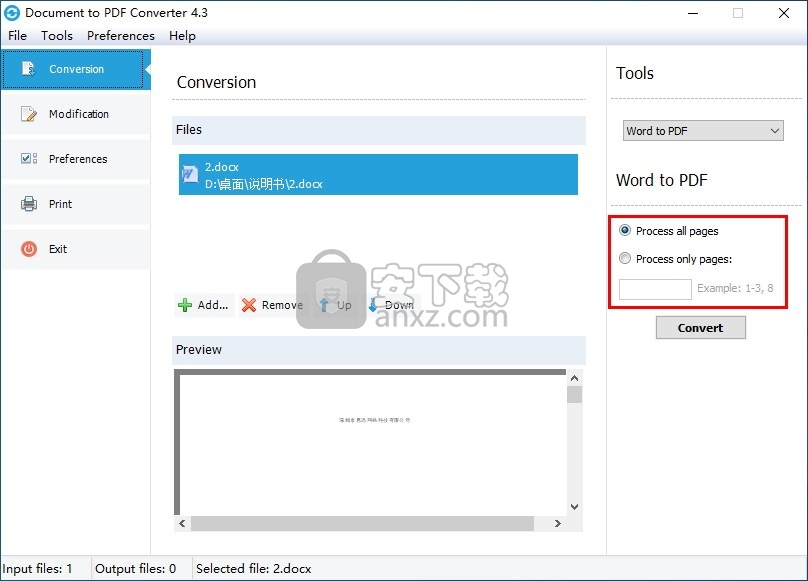Click the document preview page

(373, 444)
